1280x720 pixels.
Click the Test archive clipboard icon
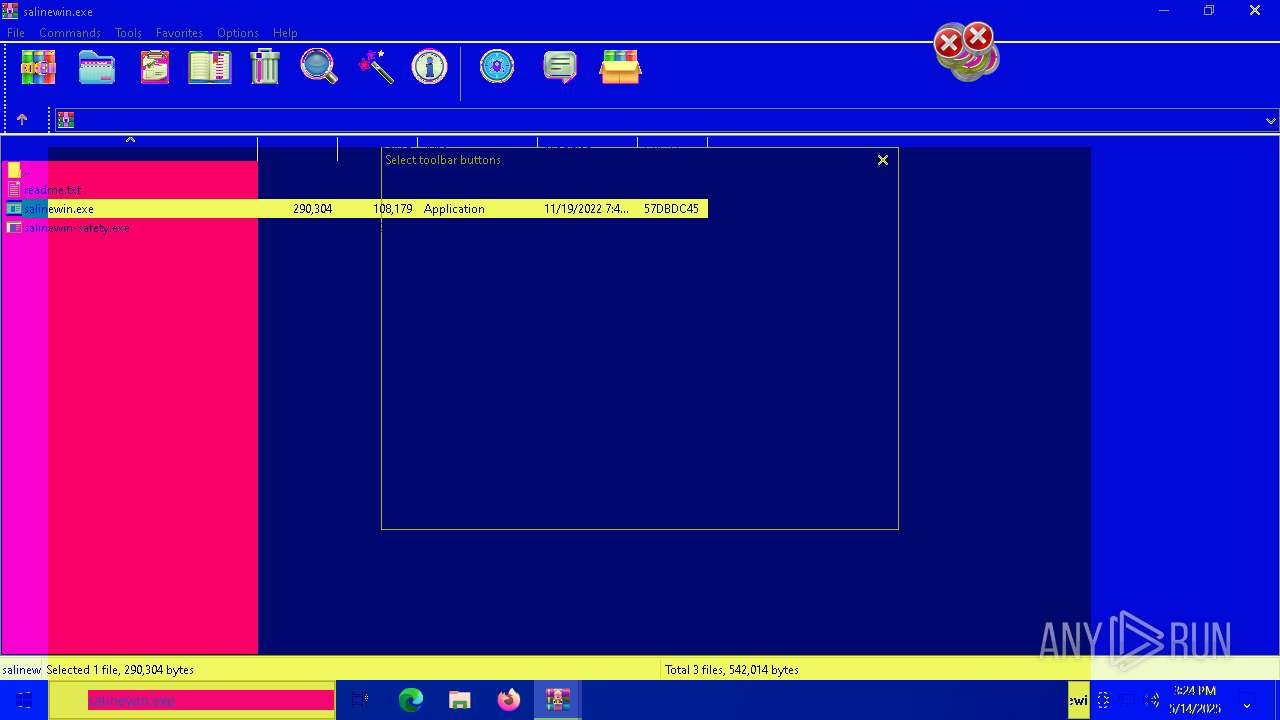coord(154,68)
